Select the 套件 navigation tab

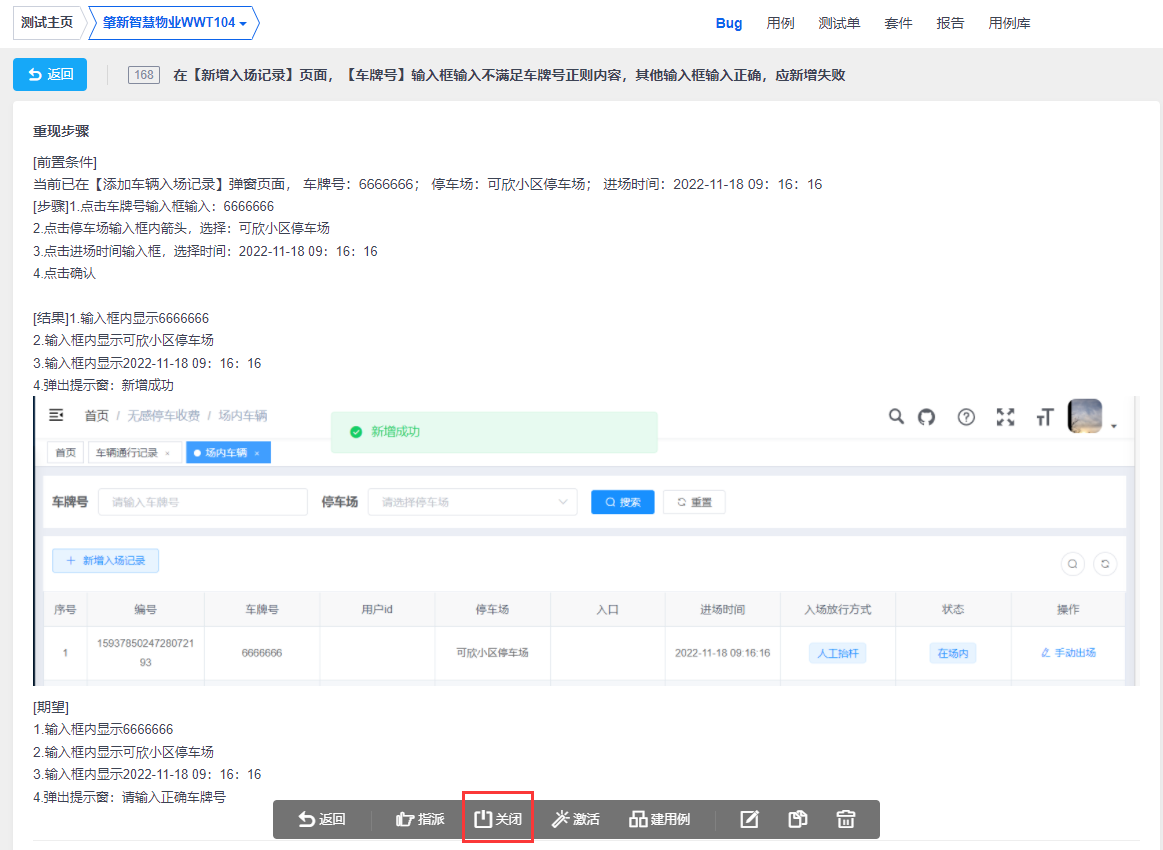[898, 23]
